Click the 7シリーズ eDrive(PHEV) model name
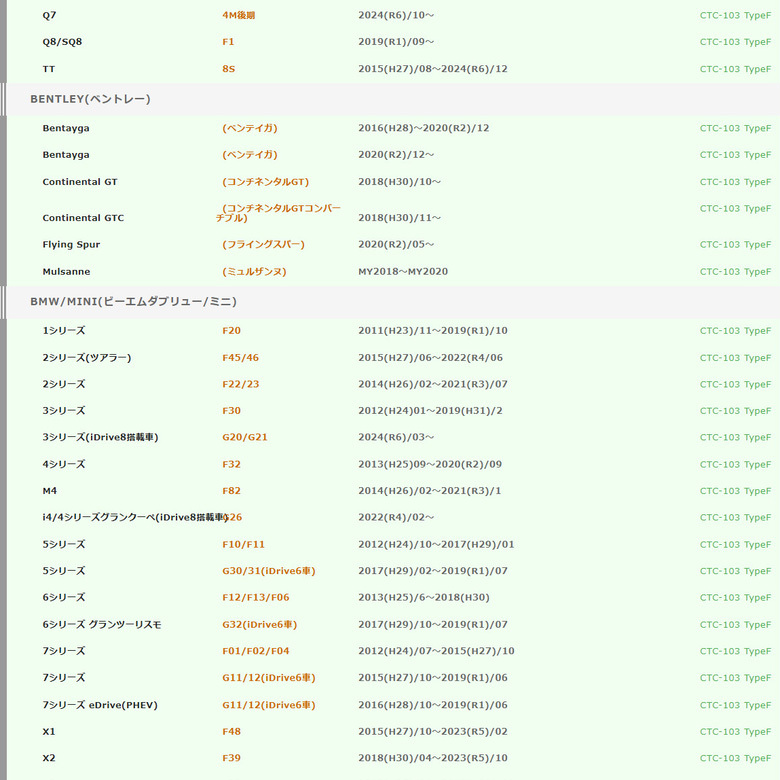 (100, 705)
